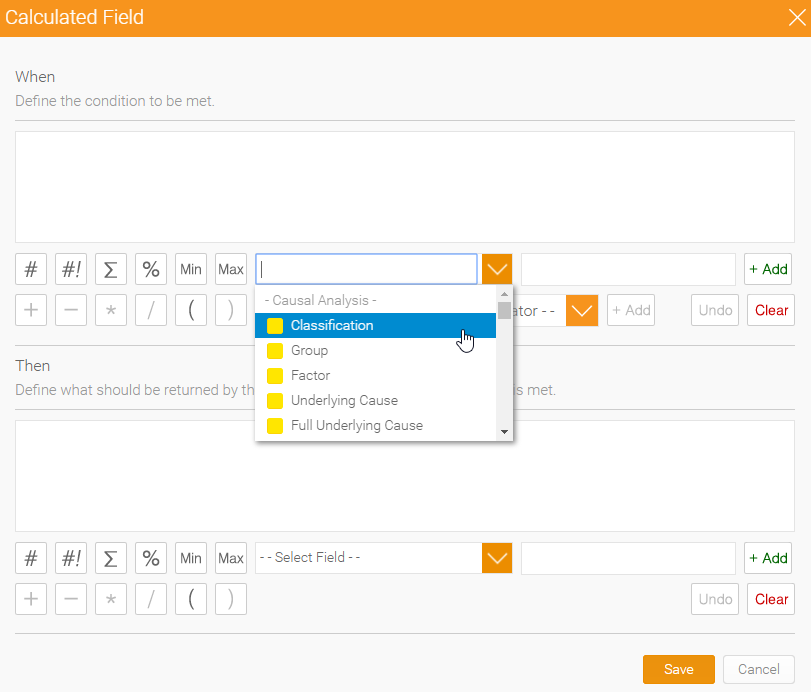Insert a closing parenthesis in When section
This screenshot has width=811, height=692.
click(230, 310)
